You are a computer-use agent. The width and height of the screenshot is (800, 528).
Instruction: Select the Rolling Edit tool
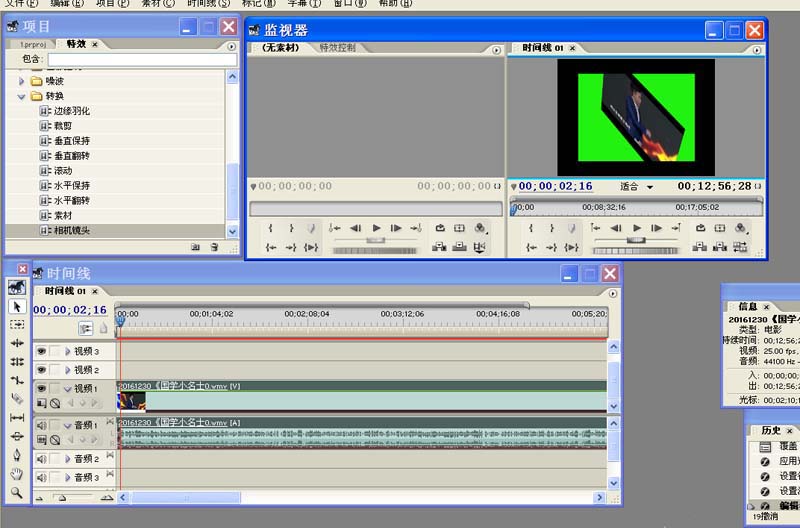point(17,362)
